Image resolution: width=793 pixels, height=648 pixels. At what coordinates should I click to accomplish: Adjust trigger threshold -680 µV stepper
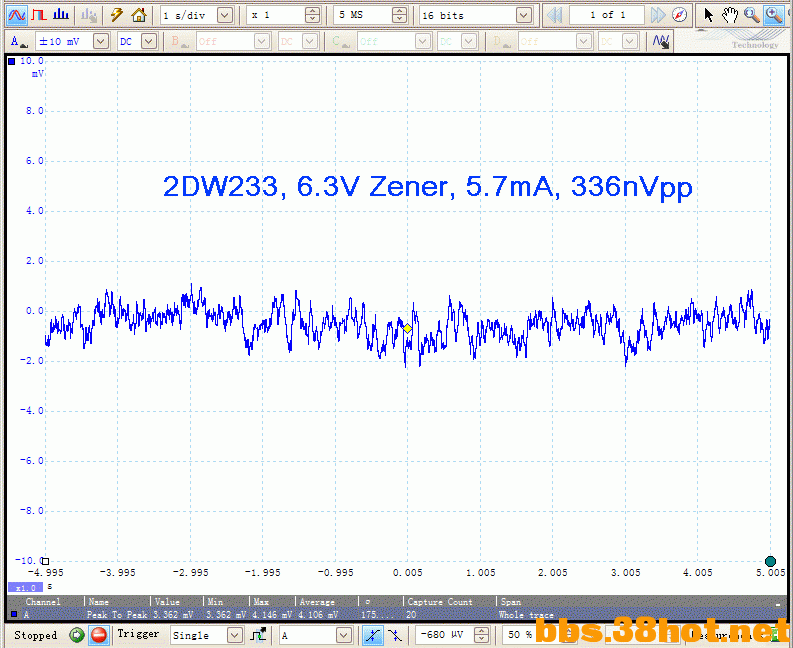(482, 635)
